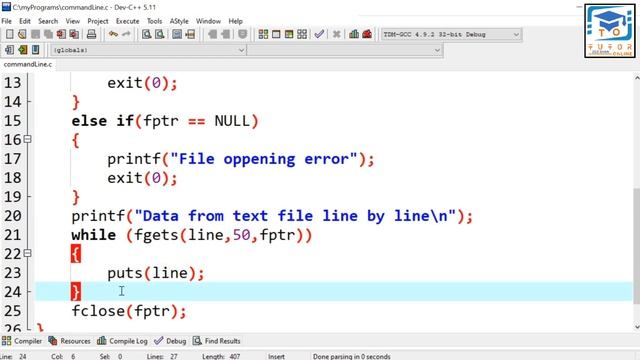Click the scrollbar up arrow
The width and height of the screenshot is (640, 360).
click(x=636, y=78)
